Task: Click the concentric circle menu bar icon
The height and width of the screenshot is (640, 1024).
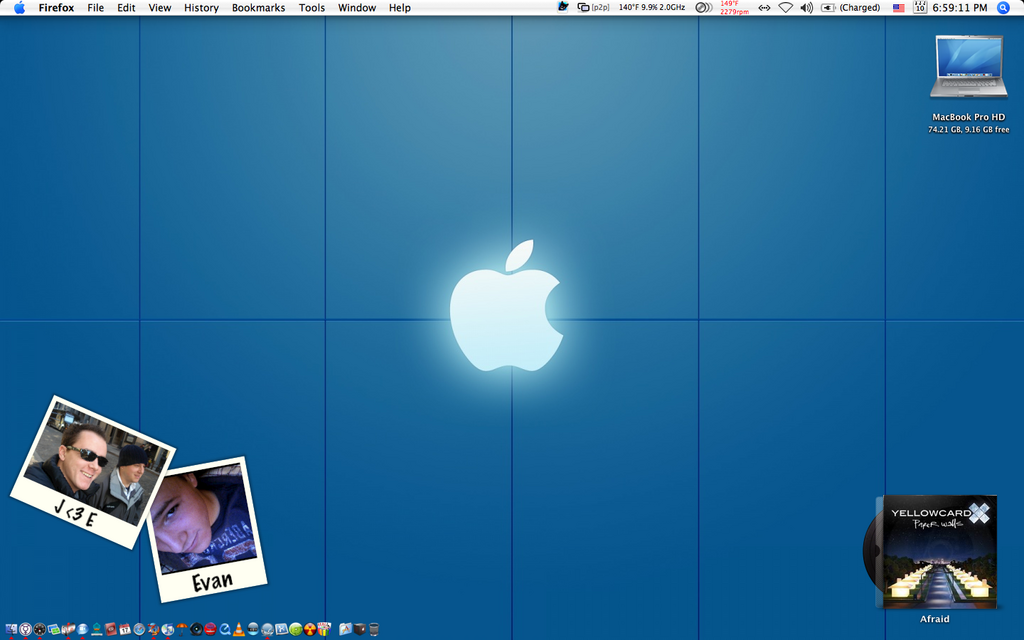Action: tap(703, 8)
